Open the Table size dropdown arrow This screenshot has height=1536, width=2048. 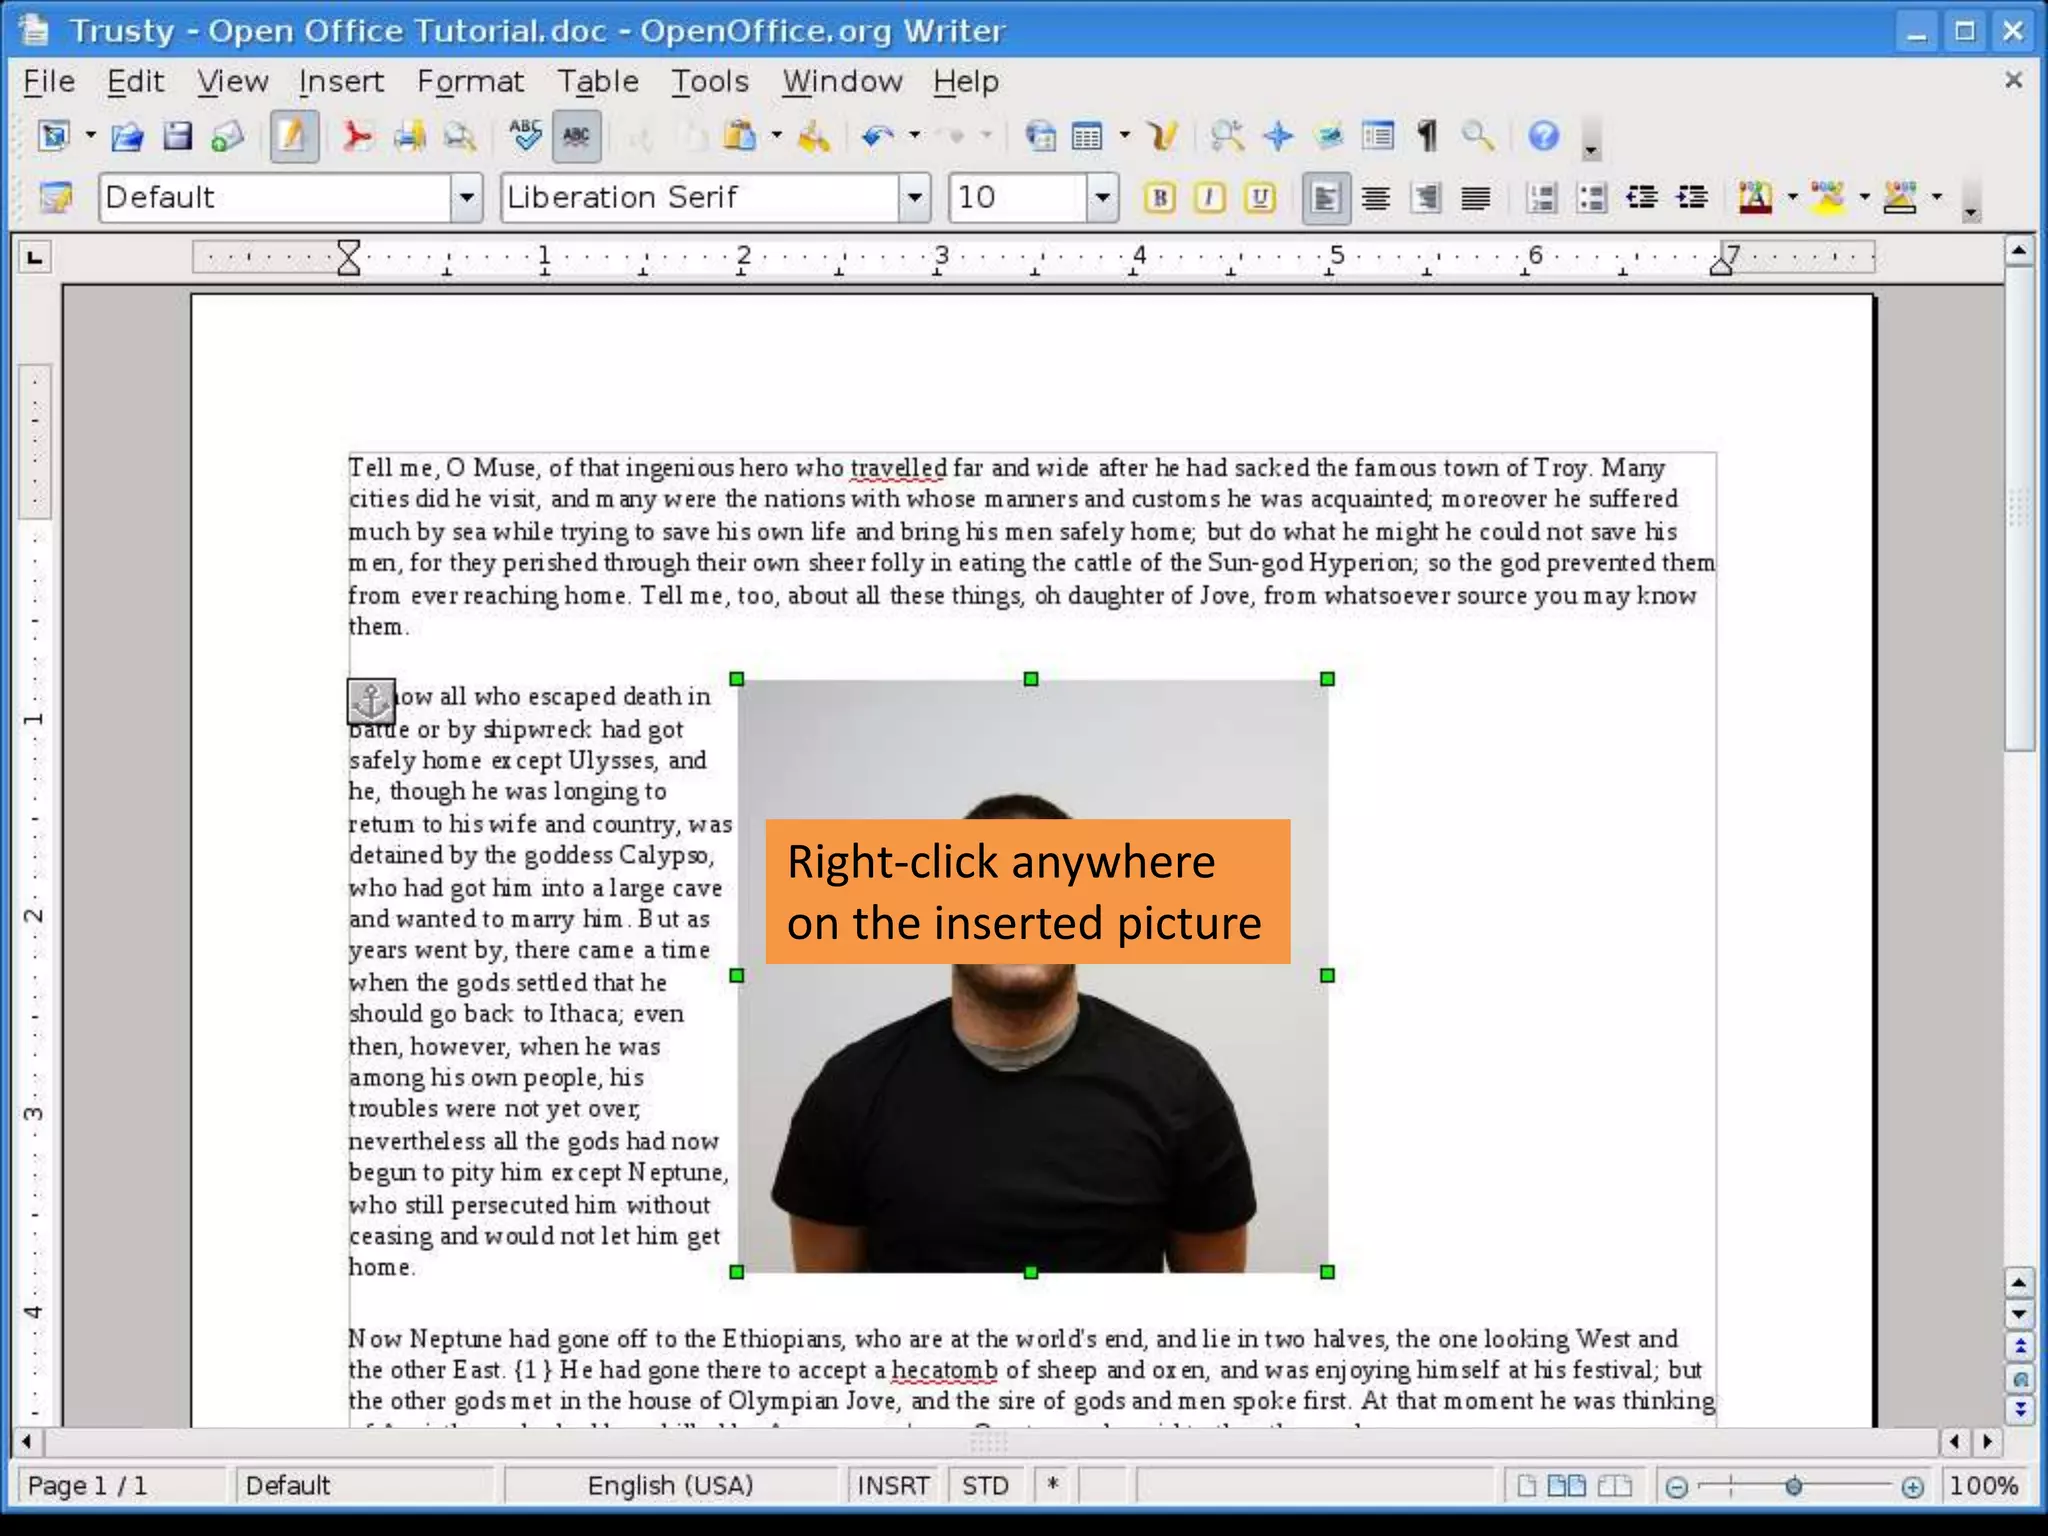tap(1125, 136)
